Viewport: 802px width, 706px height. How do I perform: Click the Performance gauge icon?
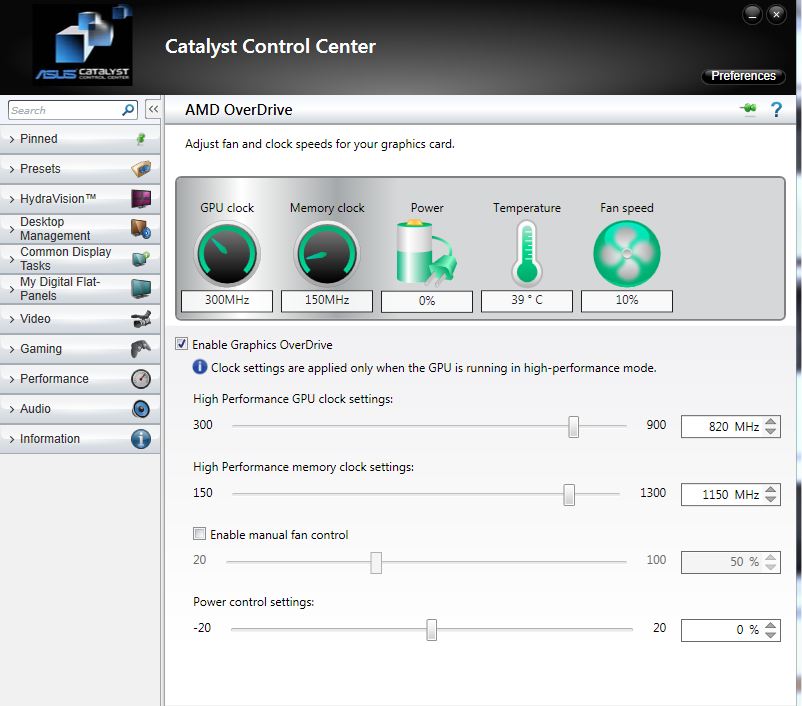tap(141, 379)
